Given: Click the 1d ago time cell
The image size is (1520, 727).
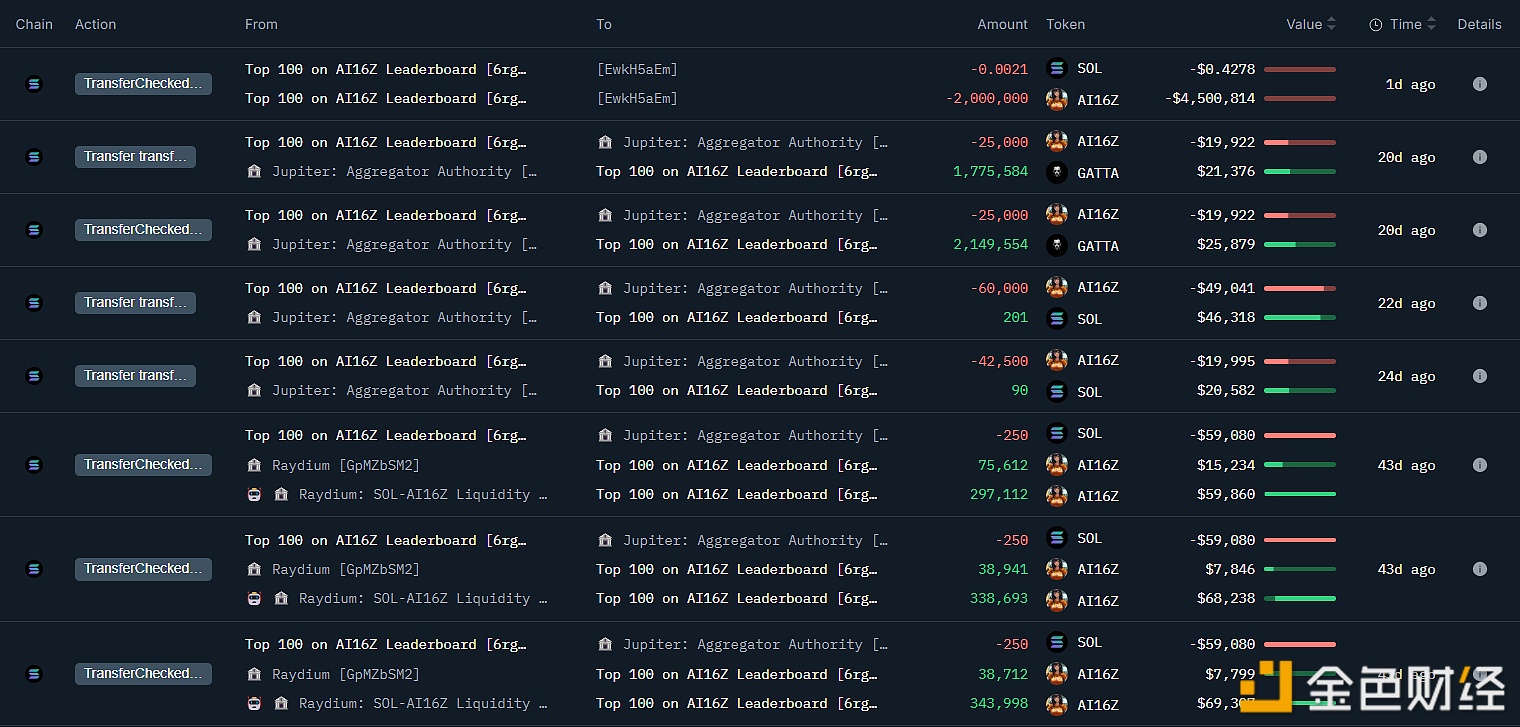Looking at the screenshot, I should pyautogui.click(x=1410, y=85).
